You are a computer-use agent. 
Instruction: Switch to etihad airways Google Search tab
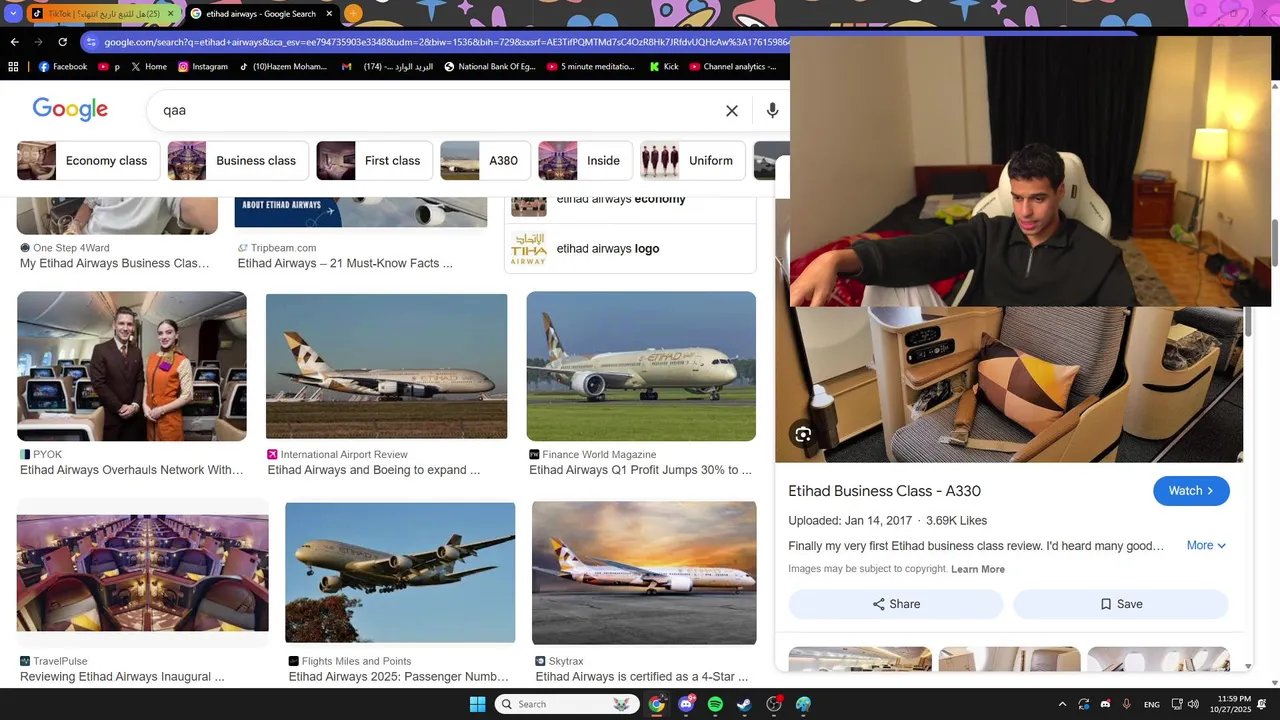262,14
